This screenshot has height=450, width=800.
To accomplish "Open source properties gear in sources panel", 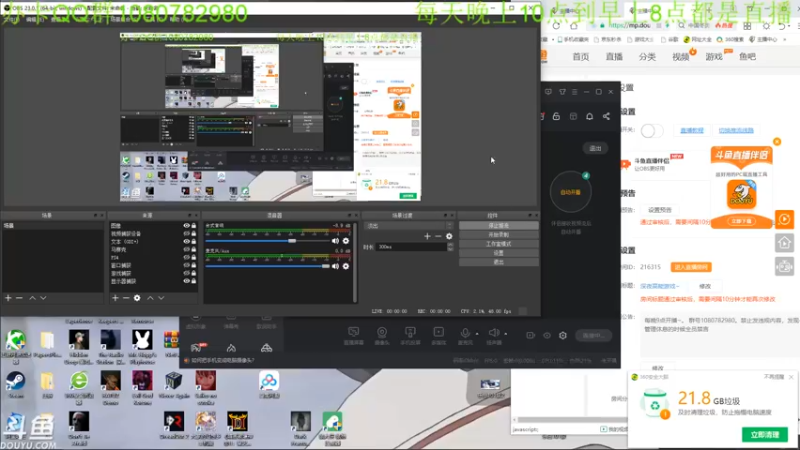I will 137,297.
